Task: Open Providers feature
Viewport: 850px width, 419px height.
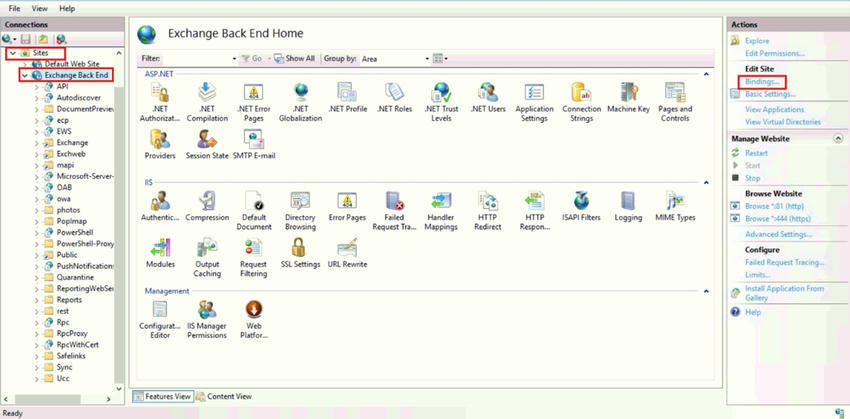Action: coord(160,145)
